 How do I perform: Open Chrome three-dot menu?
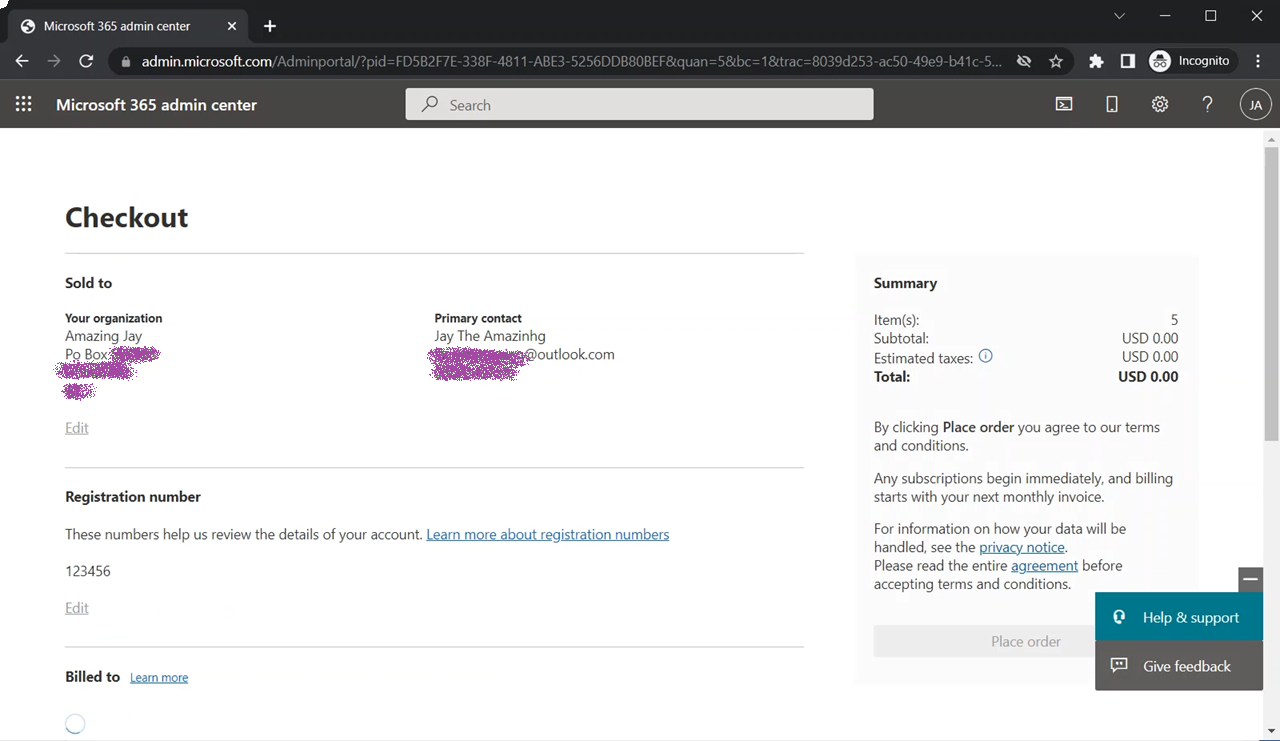1258,61
